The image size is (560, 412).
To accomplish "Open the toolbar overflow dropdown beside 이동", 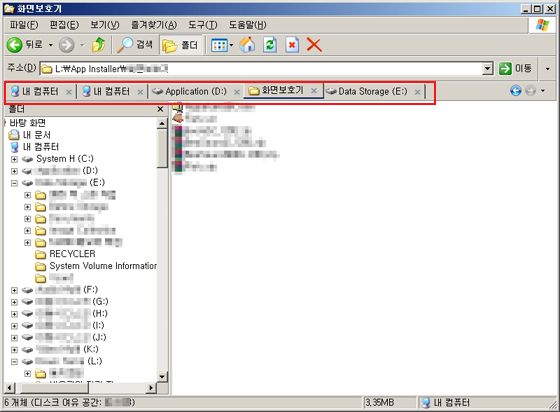I will click(x=548, y=68).
